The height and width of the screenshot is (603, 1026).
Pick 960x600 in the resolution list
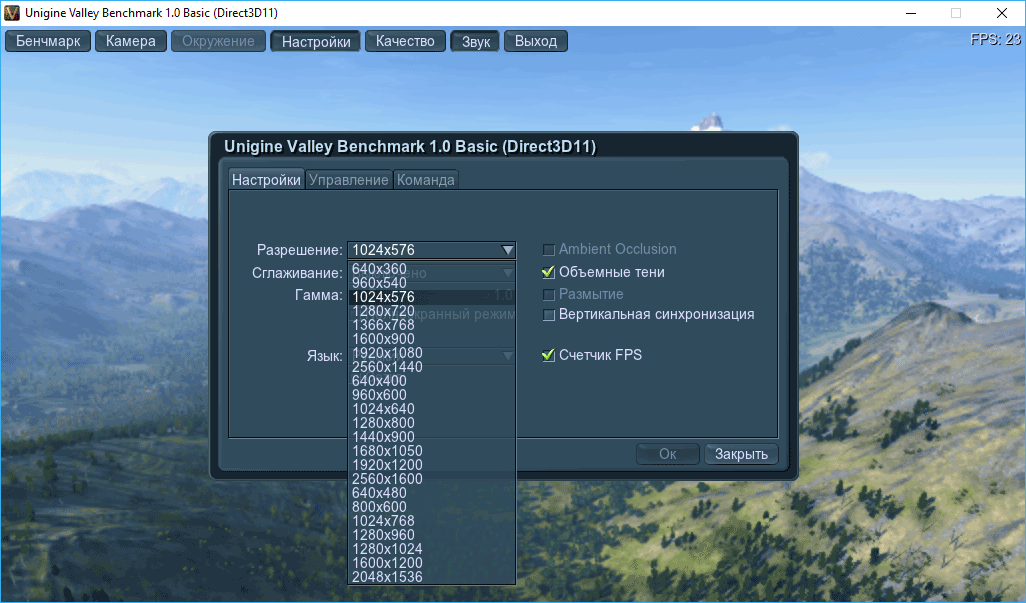[x=432, y=395]
